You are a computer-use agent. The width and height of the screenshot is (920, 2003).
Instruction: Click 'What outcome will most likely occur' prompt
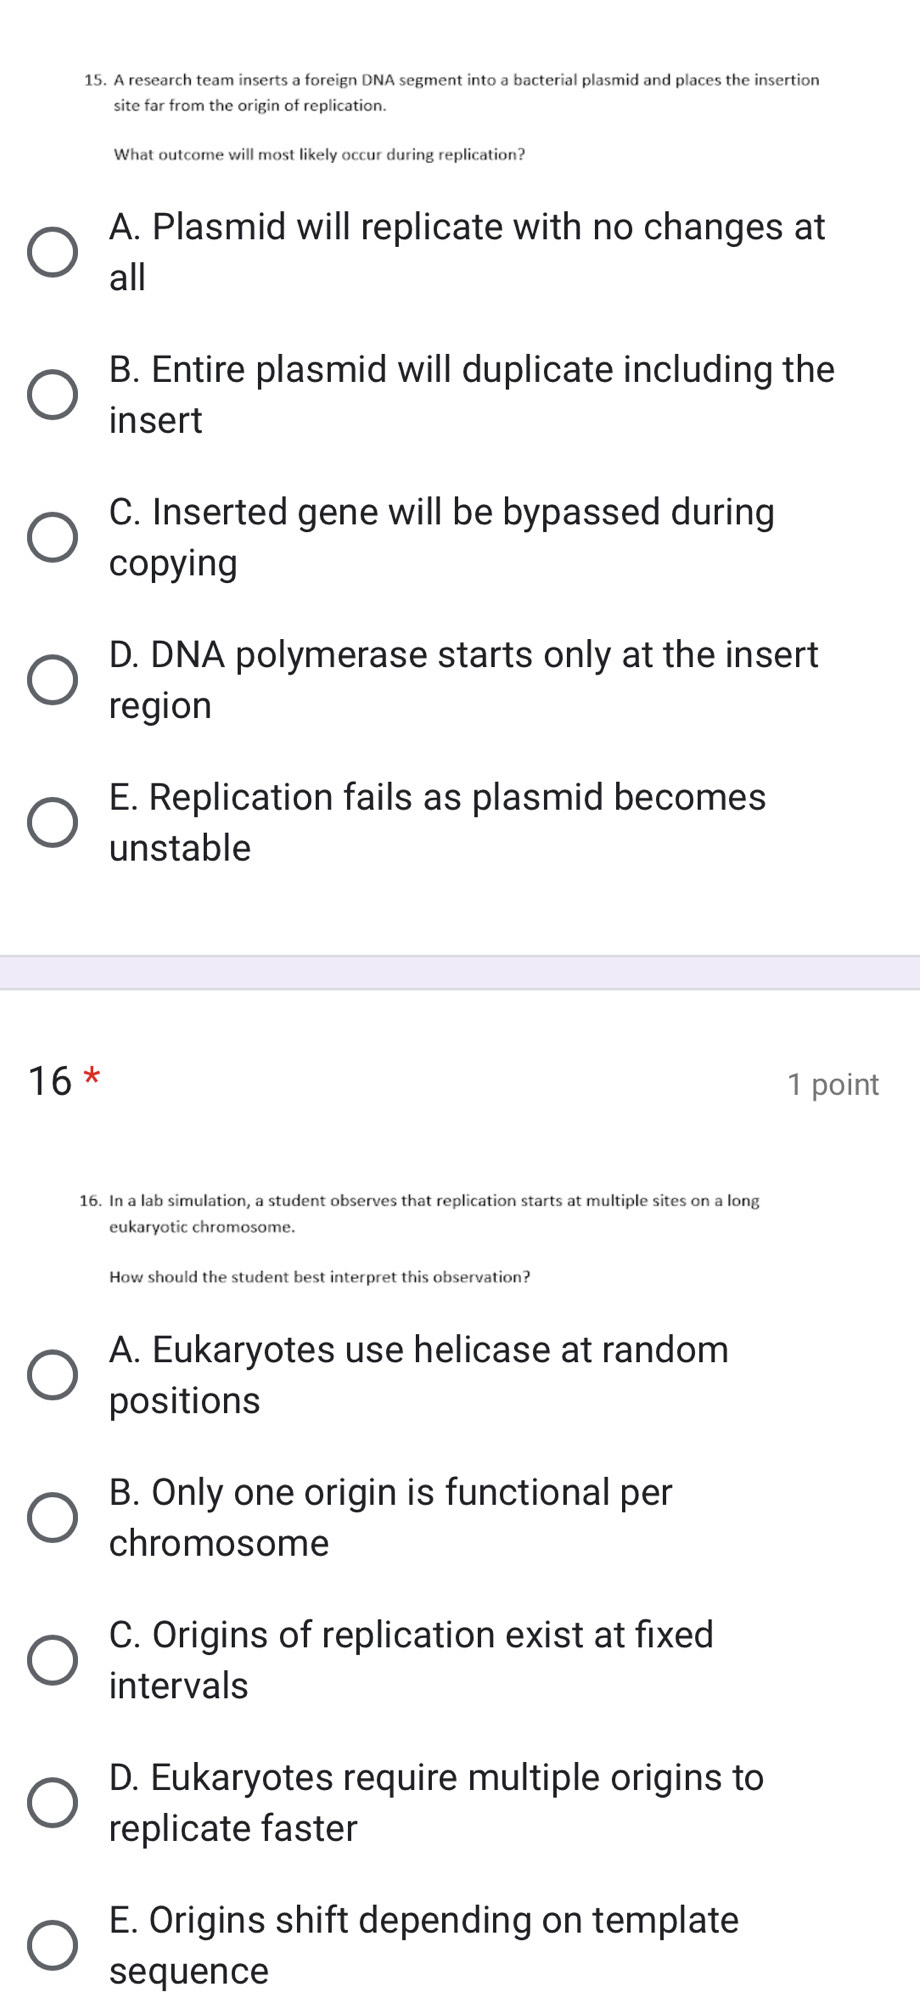pyautogui.click(x=319, y=155)
